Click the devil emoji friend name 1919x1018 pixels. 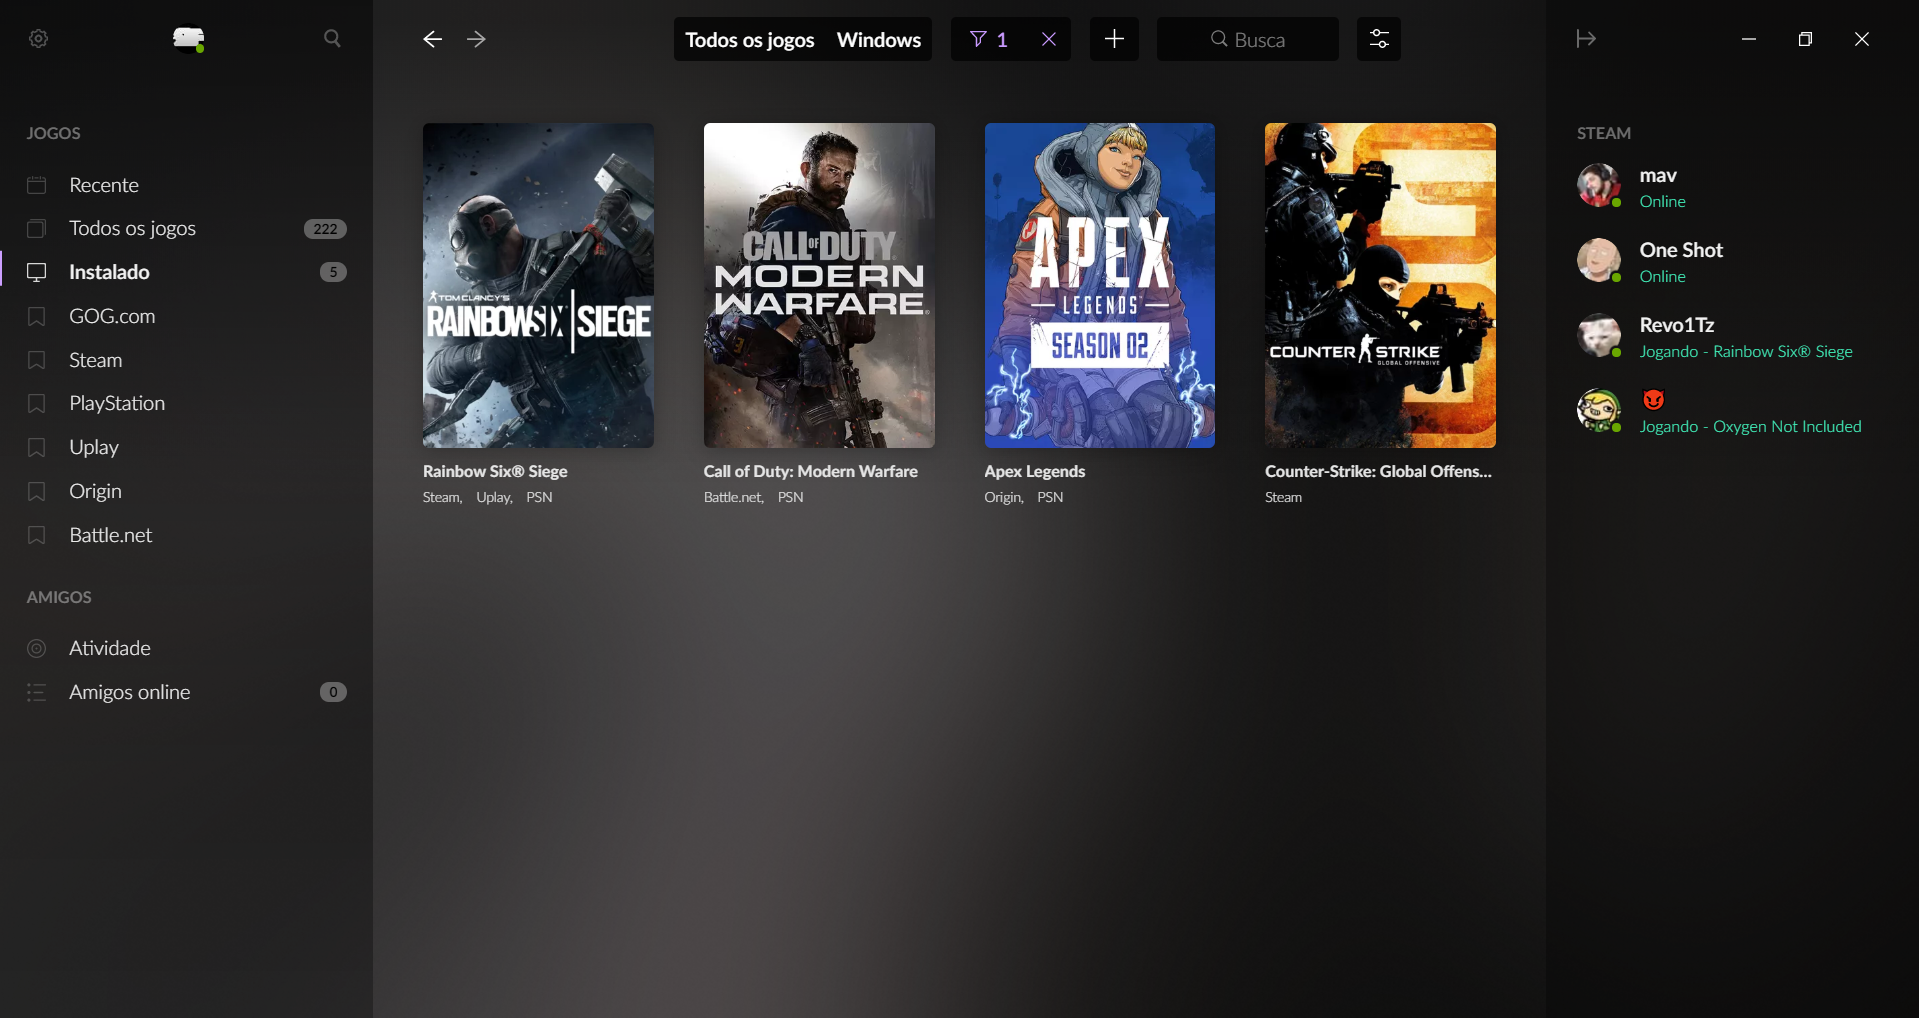1654,400
